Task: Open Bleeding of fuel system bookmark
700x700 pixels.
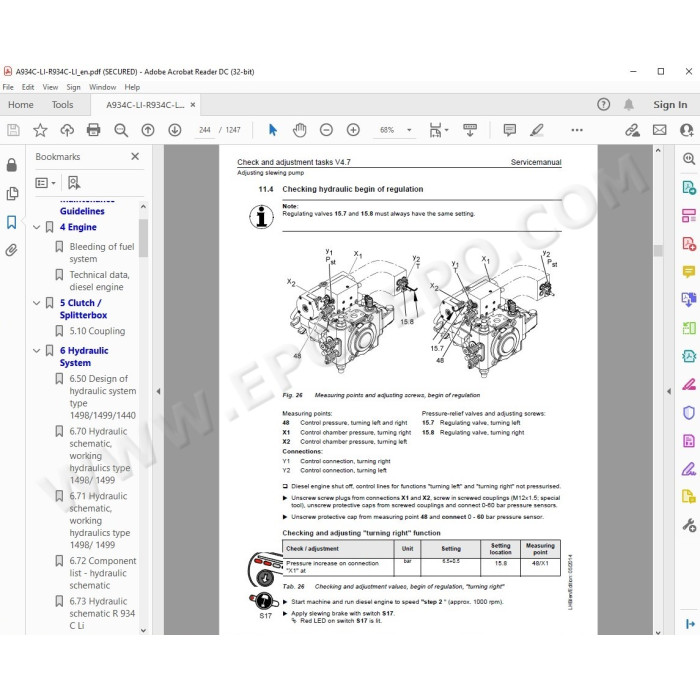Action: click(102, 253)
